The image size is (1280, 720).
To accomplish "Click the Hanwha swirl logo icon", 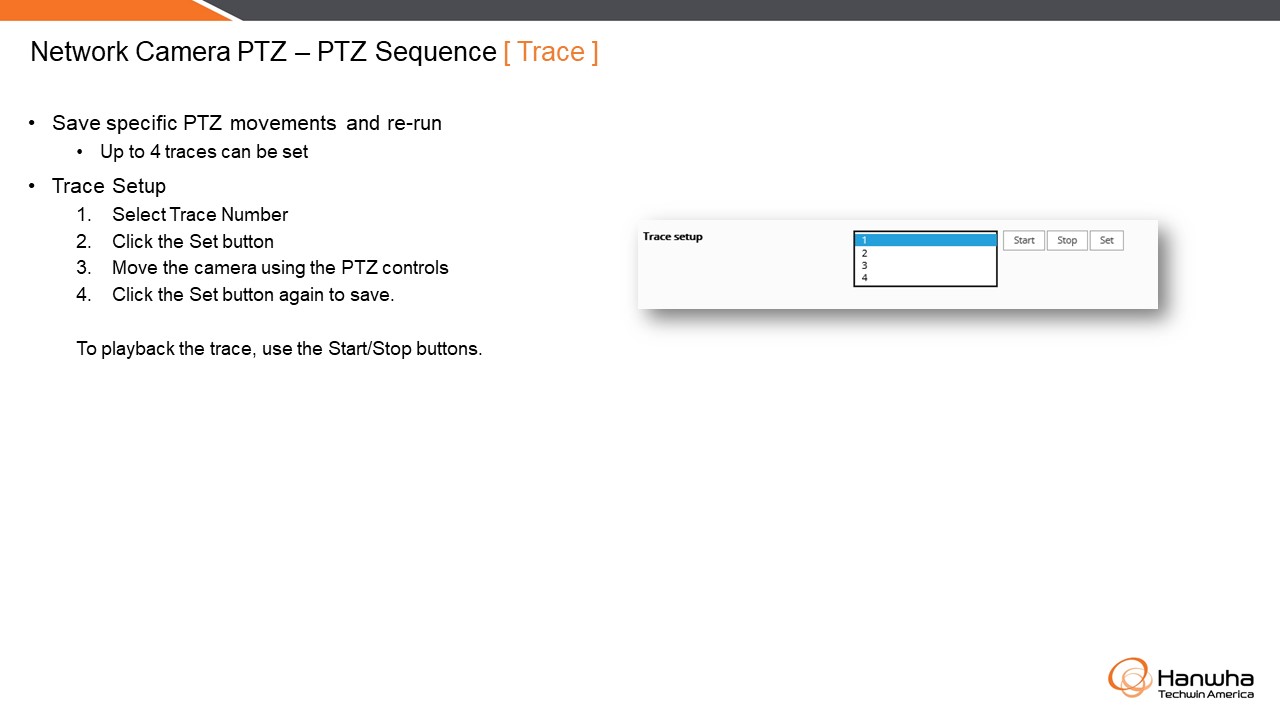I will [1130, 677].
